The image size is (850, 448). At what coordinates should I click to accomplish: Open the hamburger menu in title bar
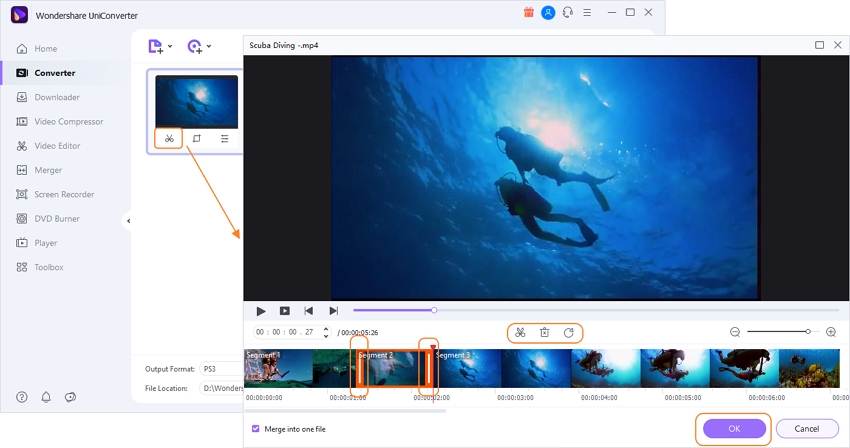(x=587, y=12)
